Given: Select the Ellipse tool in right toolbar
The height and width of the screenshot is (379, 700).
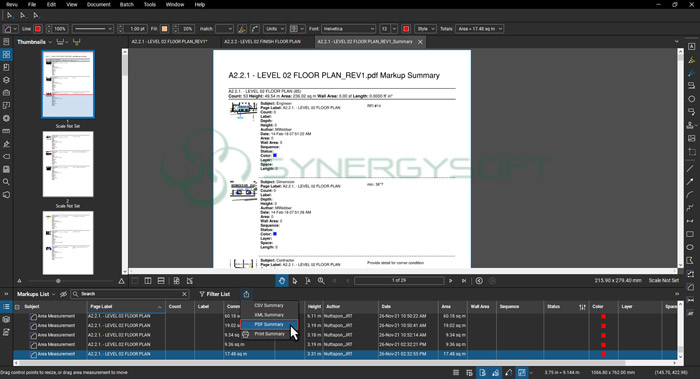Looking at the screenshot, I should pyautogui.click(x=691, y=247).
